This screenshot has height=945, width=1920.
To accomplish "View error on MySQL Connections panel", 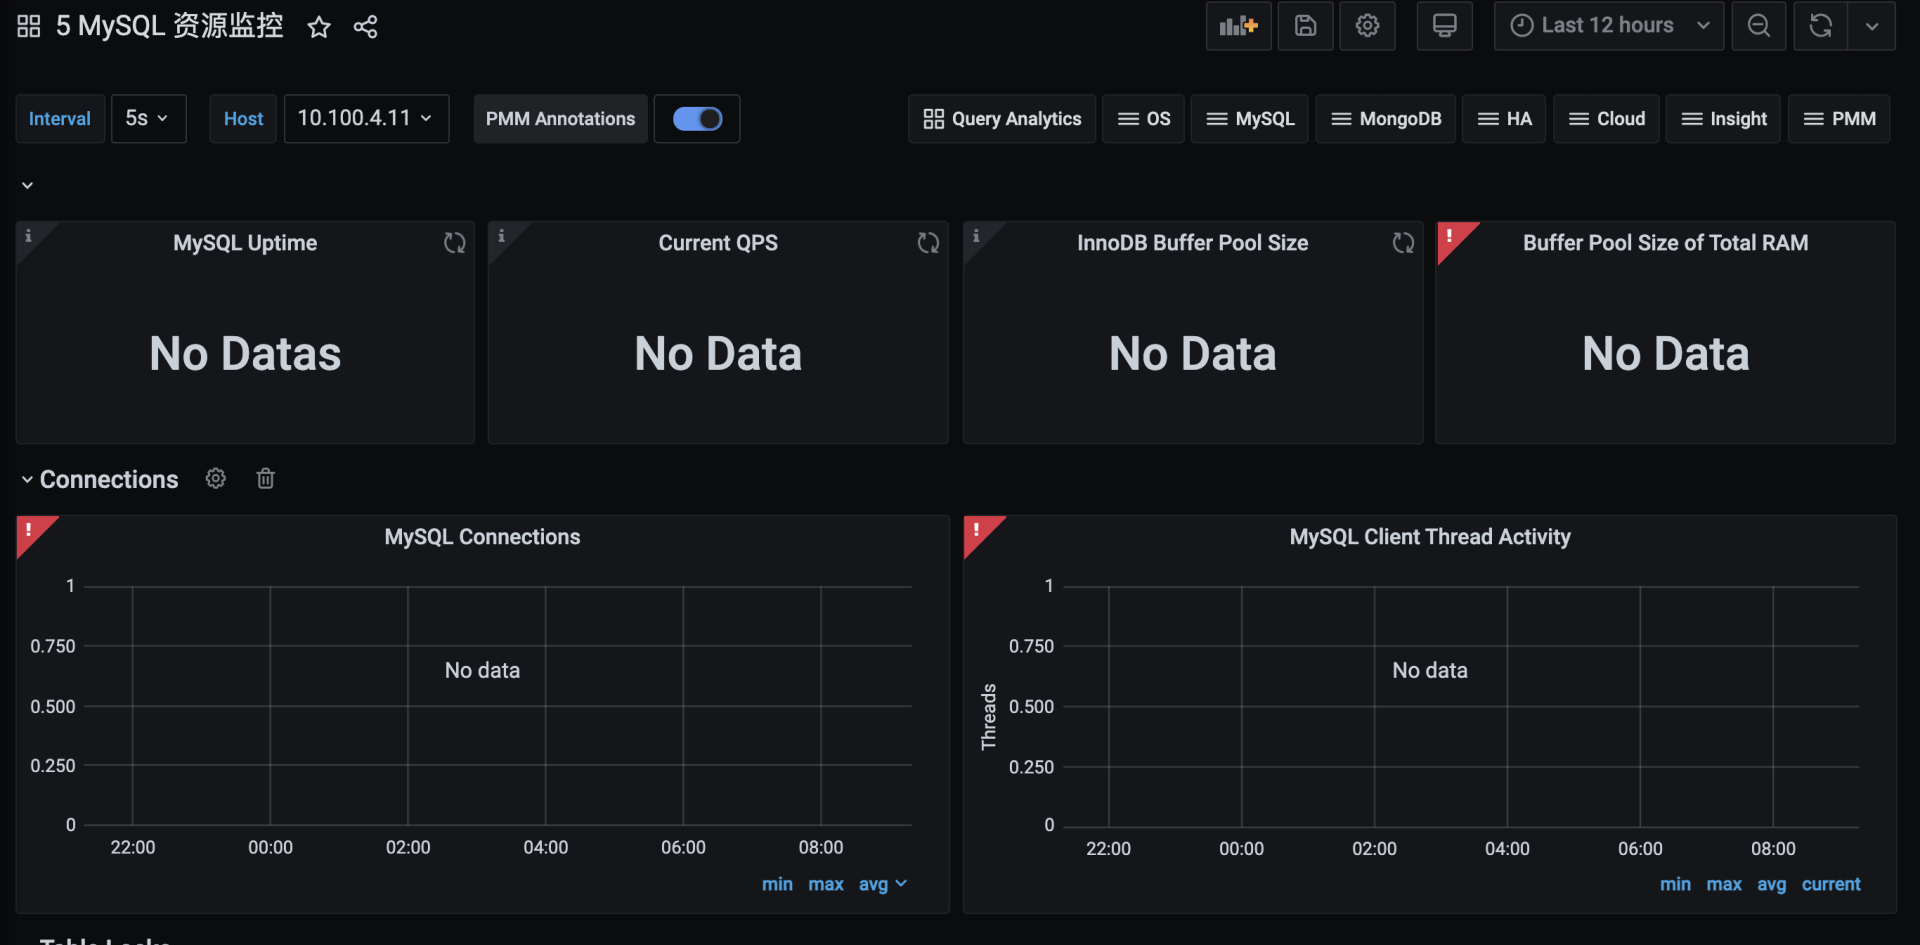I will [29, 531].
